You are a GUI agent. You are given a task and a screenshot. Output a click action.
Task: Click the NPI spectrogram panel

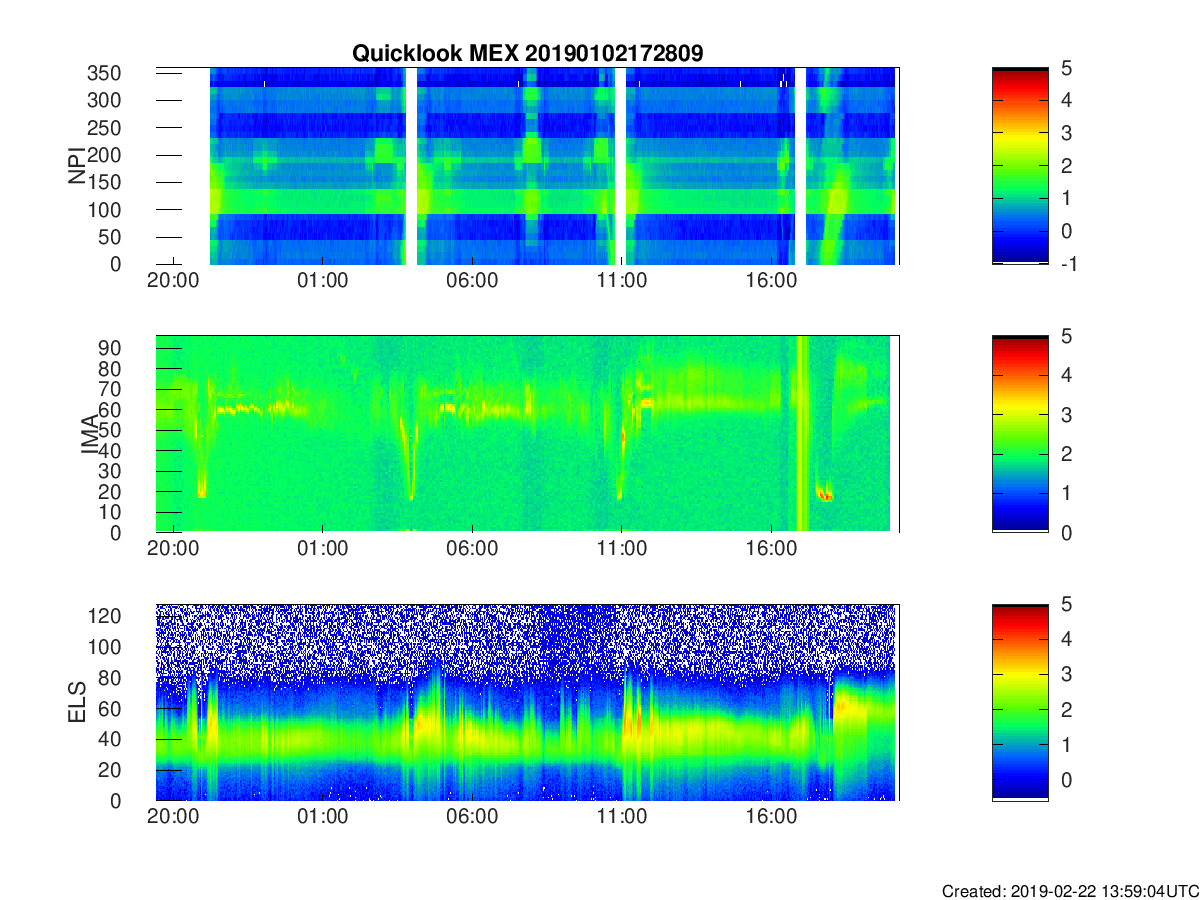click(527, 166)
